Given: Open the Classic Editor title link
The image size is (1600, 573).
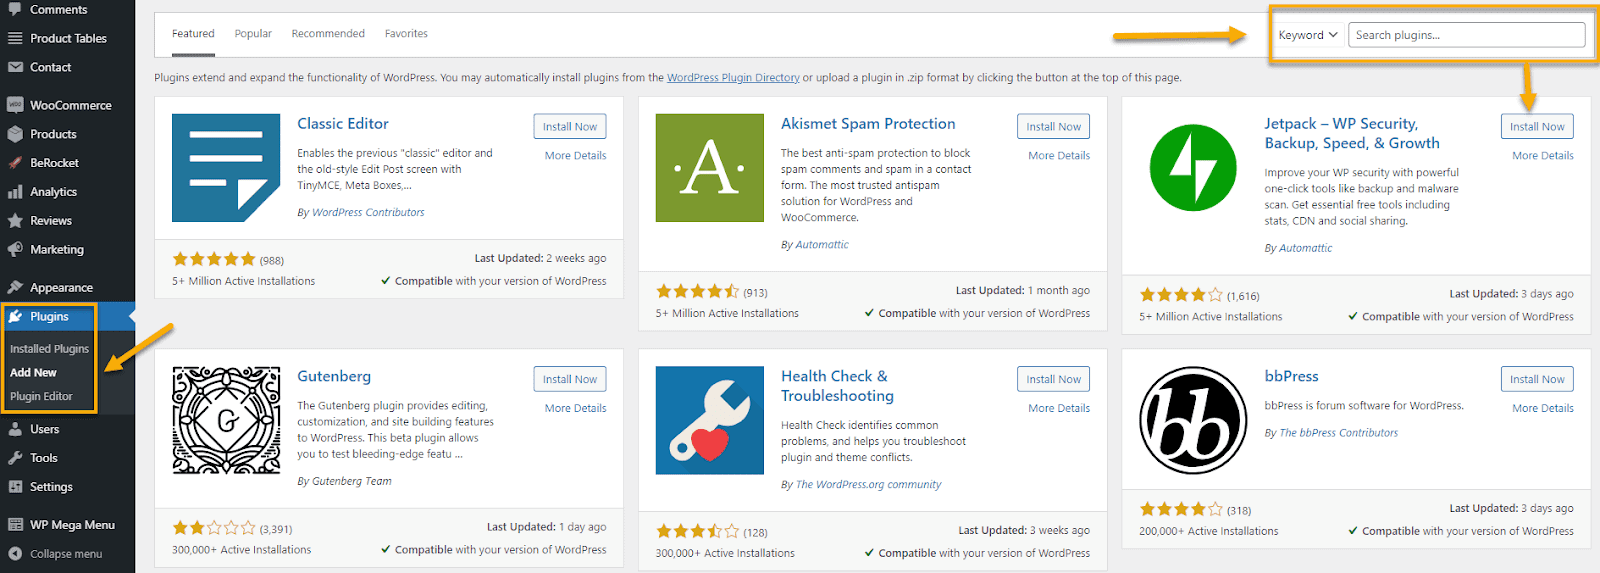Looking at the screenshot, I should [343, 124].
